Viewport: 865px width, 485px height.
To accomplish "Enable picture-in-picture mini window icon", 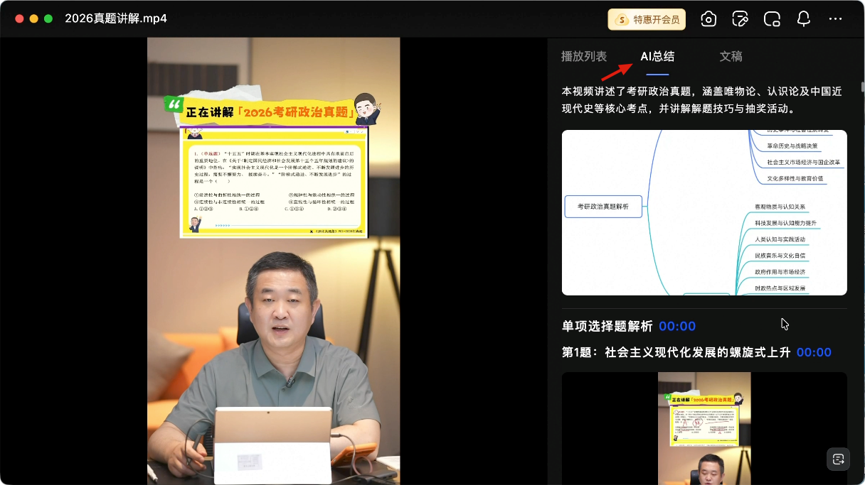I will click(772, 19).
